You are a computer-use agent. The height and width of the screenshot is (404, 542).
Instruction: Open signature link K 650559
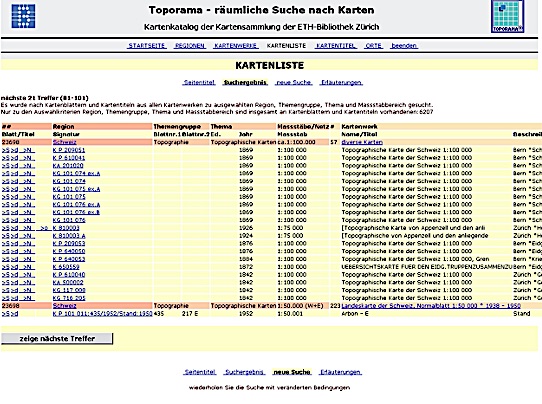(66, 267)
